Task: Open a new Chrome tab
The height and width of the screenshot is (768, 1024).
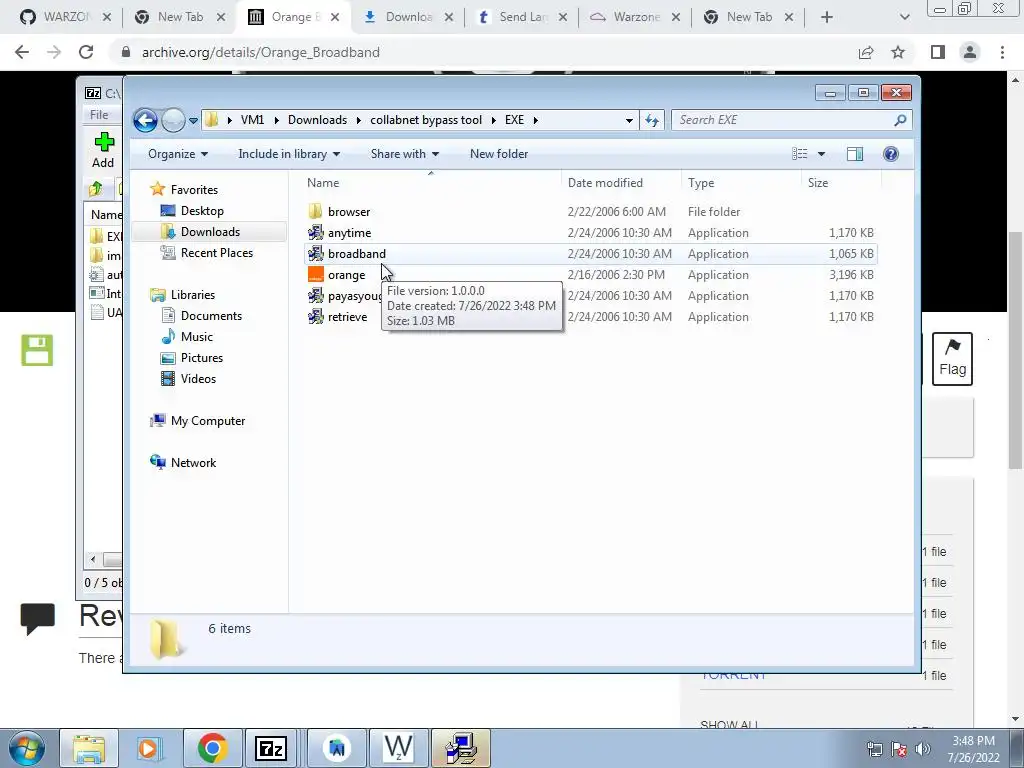Action: (x=827, y=17)
